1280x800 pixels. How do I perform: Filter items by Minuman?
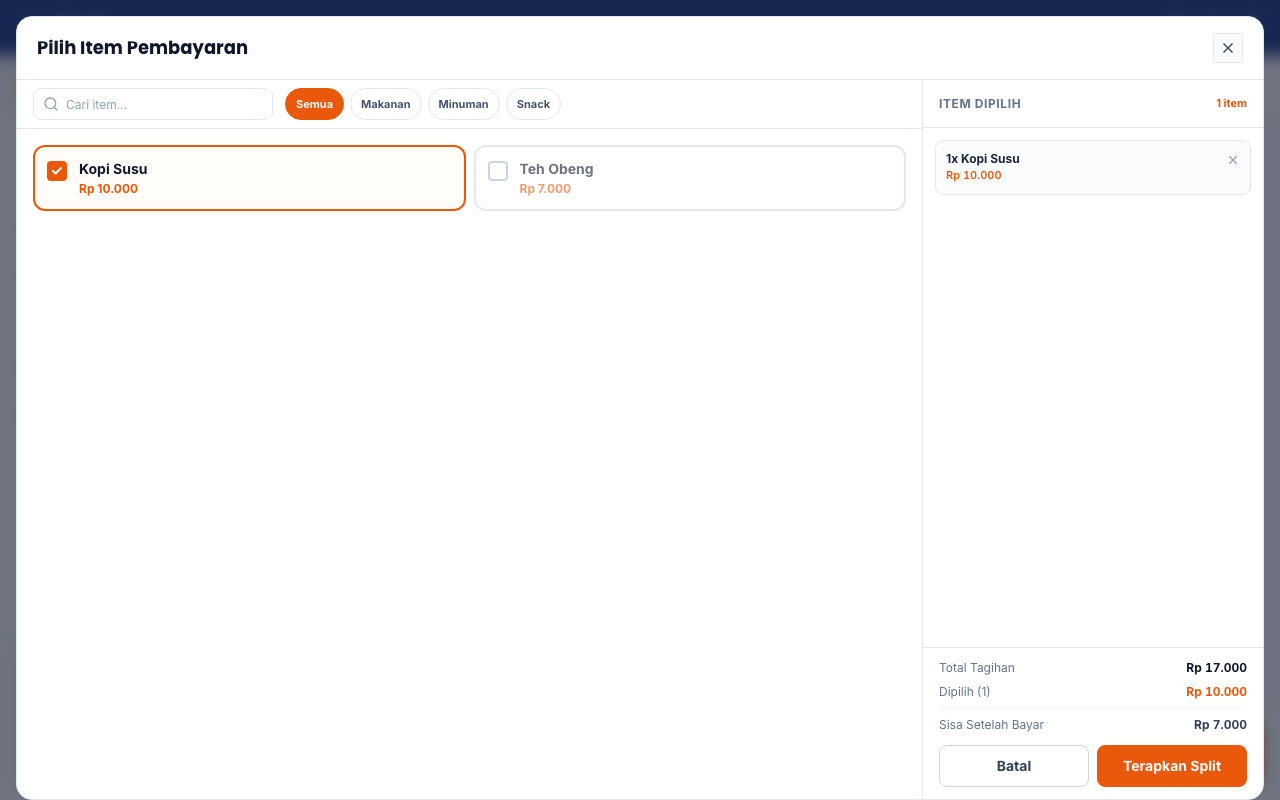(463, 104)
